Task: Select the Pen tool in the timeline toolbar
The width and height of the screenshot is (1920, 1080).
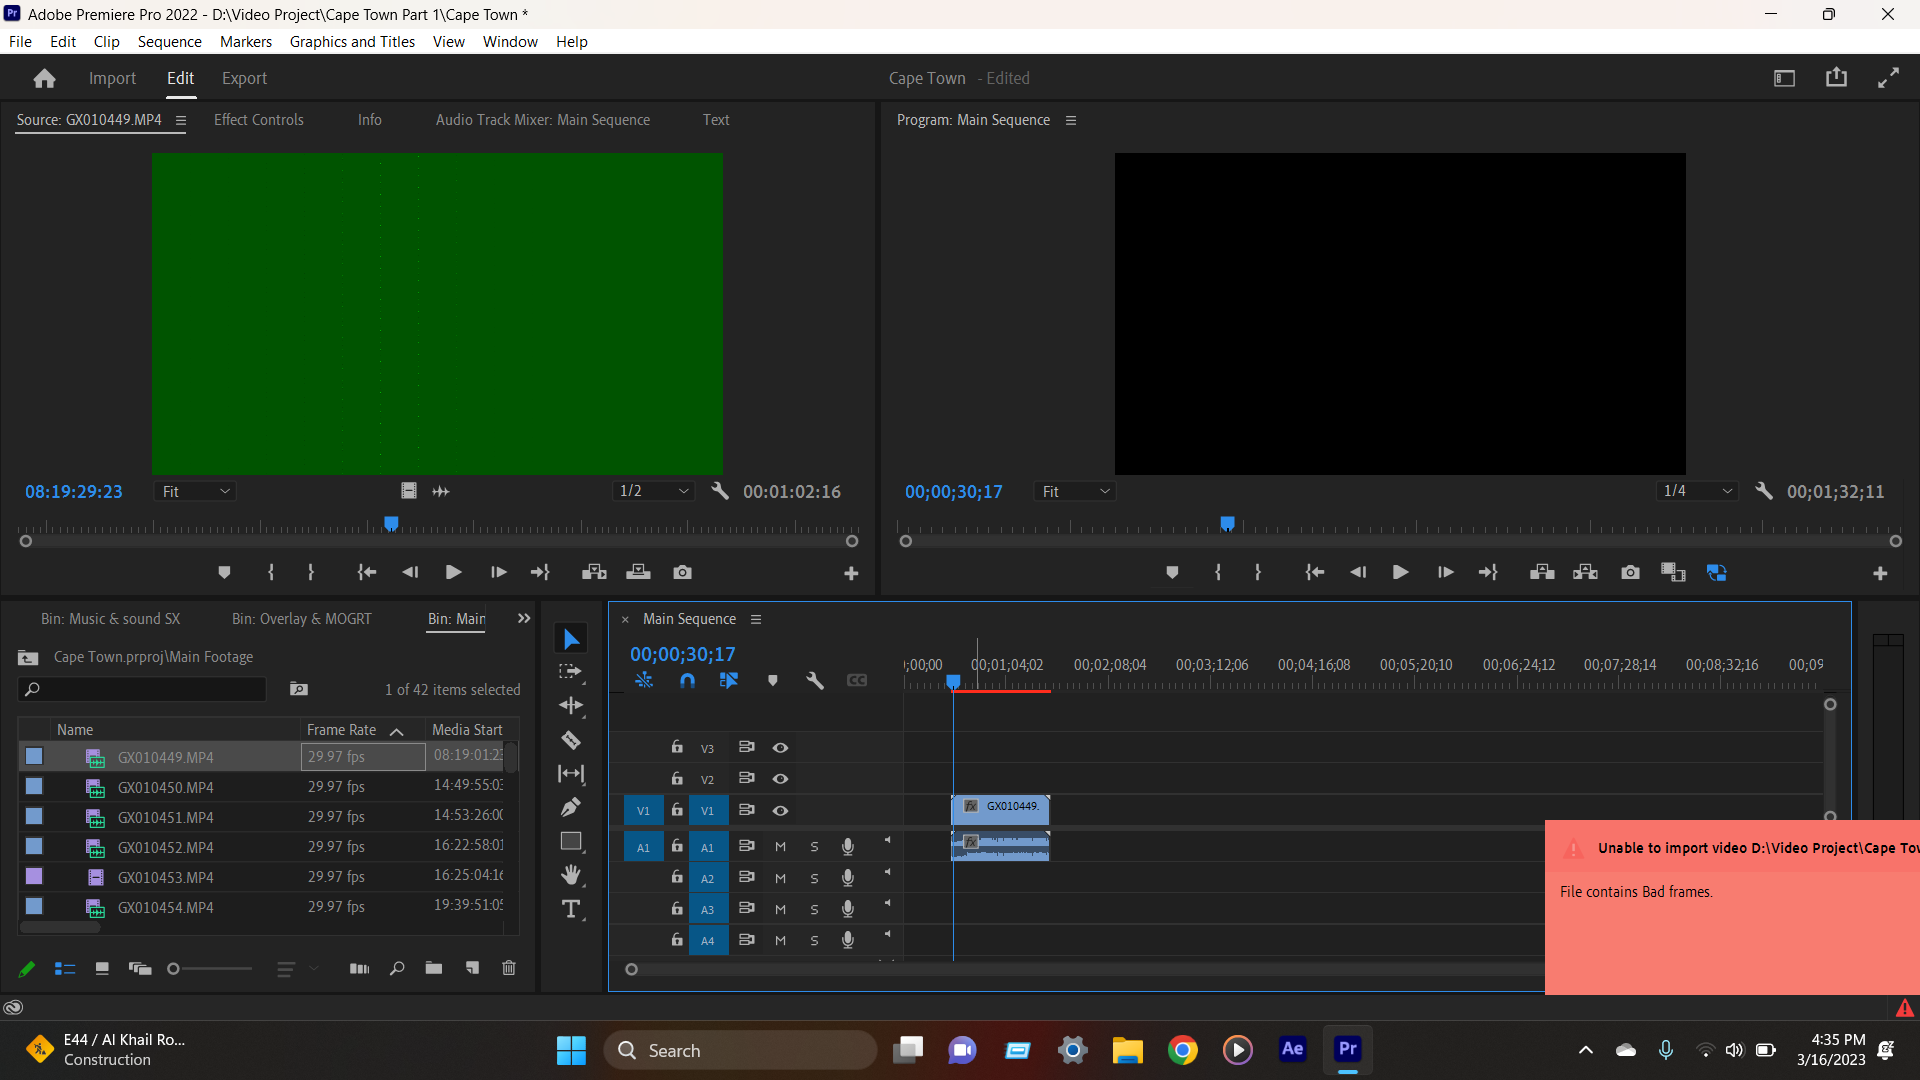Action: click(x=571, y=807)
